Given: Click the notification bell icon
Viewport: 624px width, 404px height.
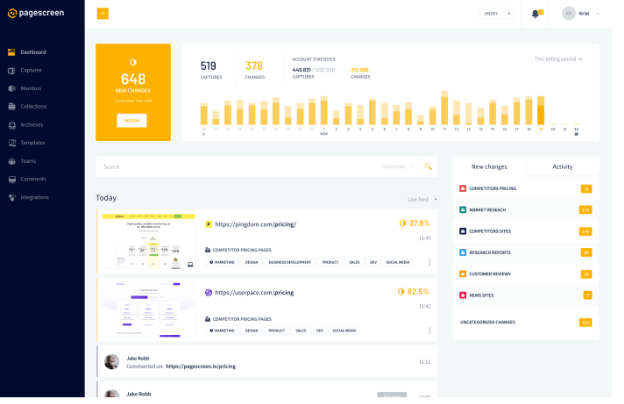Looking at the screenshot, I should point(536,14).
